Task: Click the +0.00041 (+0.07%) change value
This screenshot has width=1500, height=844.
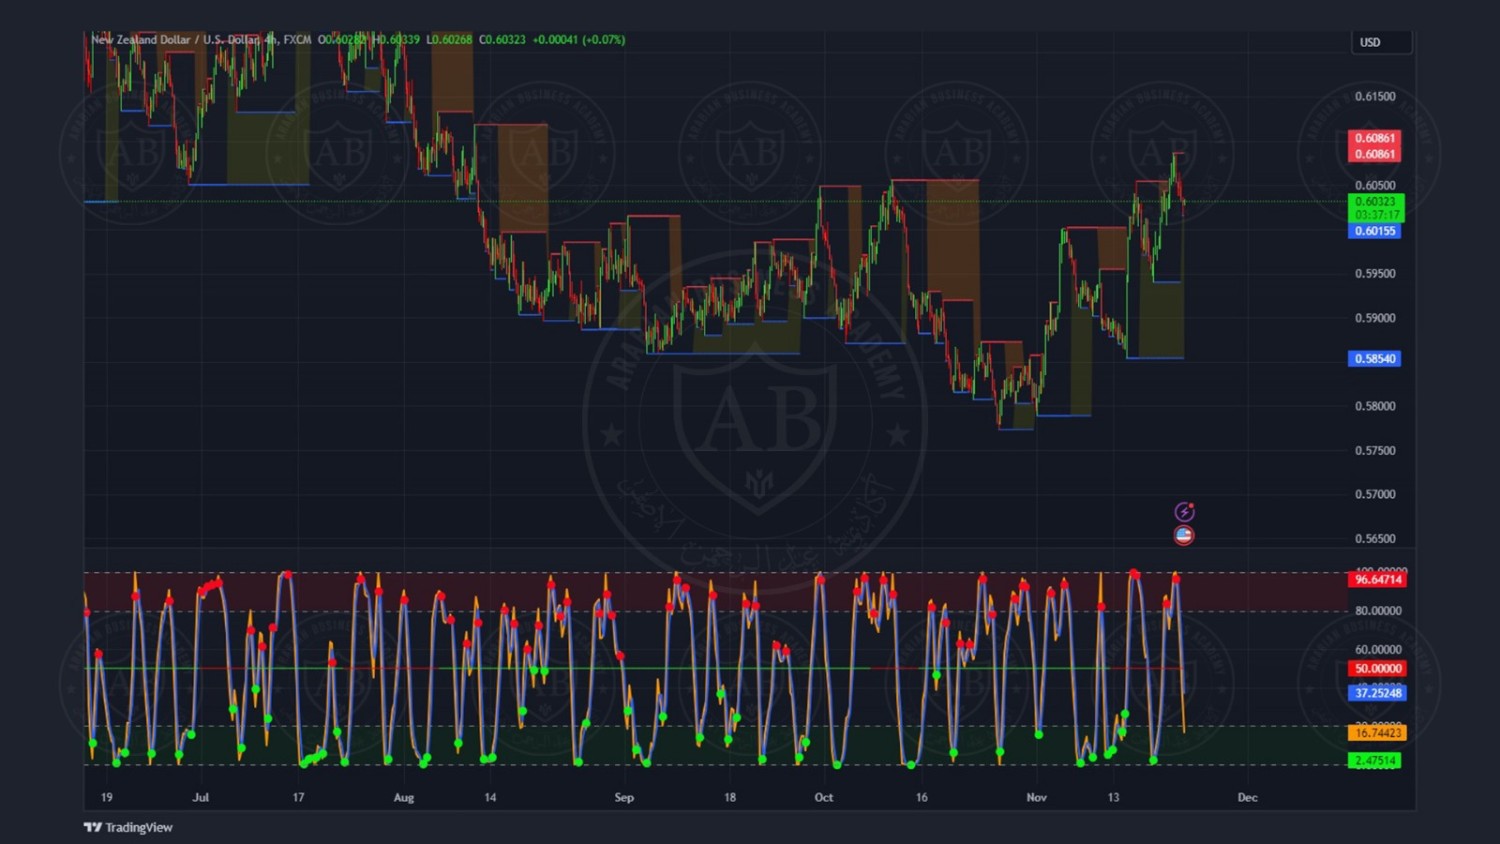Action: (x=579, y=40)
